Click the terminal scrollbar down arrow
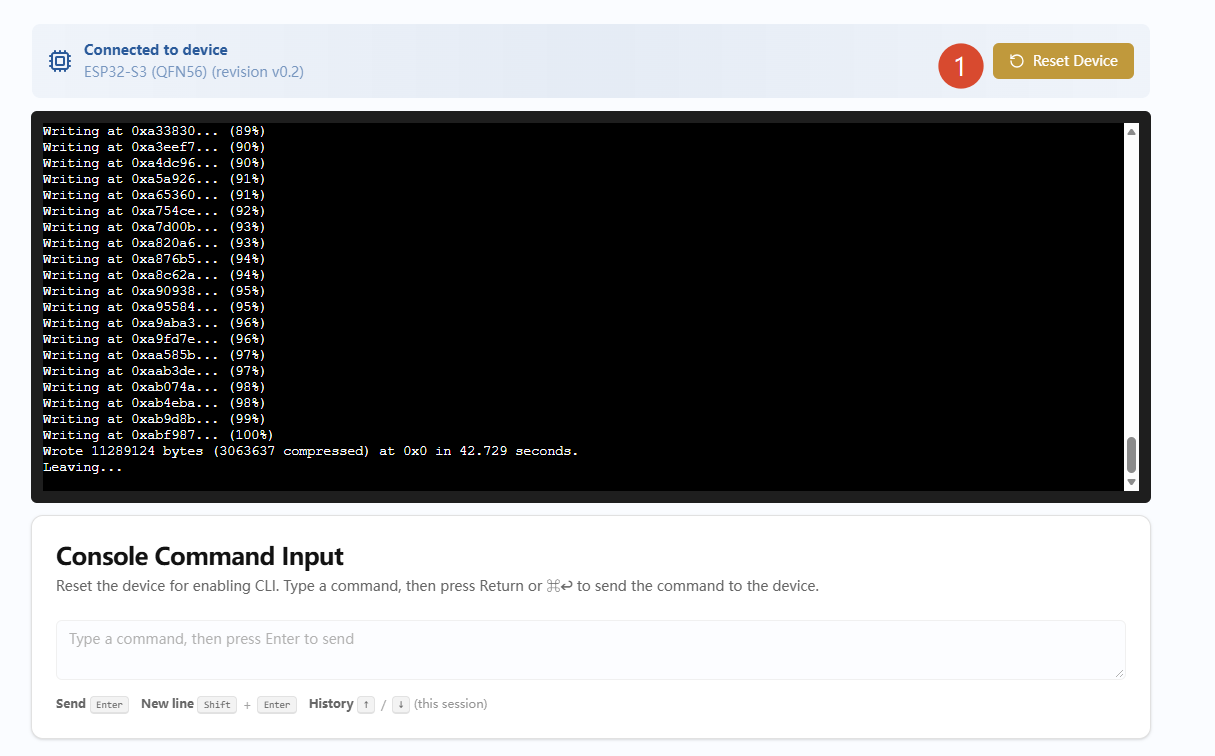Image resolution: width=1215 pixels, height=756 pixels. click(x=1132, y=482)
